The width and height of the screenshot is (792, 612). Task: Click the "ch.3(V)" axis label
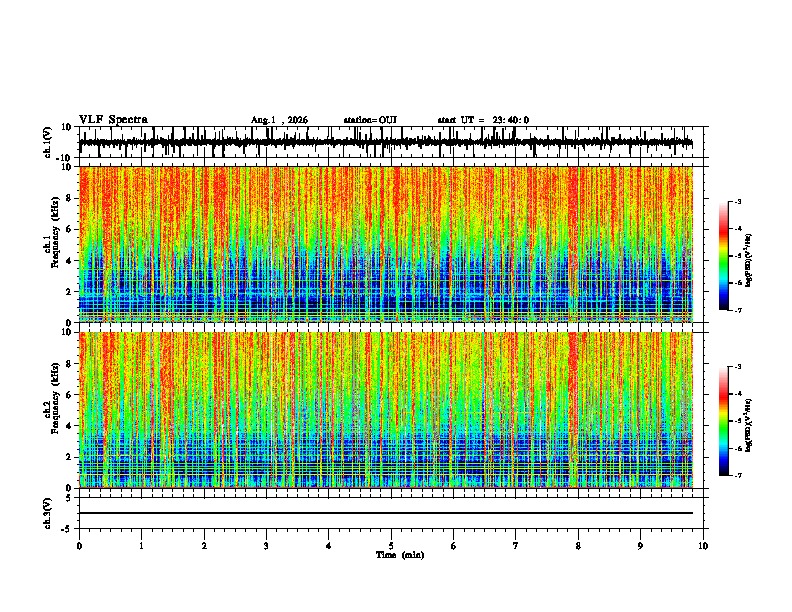(x=48, y=513)
